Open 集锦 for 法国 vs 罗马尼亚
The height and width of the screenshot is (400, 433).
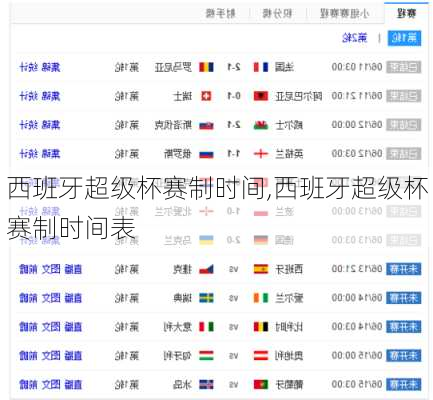tap(51, 67)
